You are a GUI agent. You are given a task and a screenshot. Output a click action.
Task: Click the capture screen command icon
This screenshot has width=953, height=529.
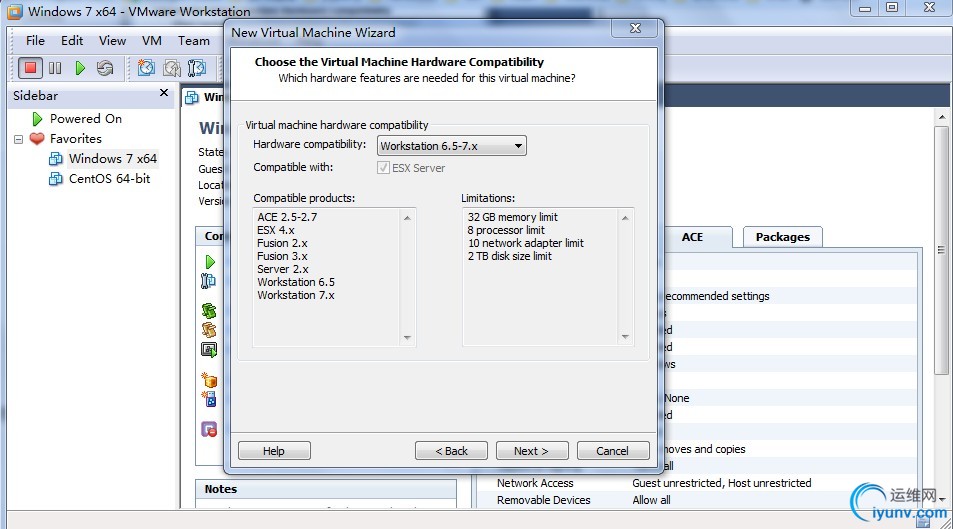(209, 350)
